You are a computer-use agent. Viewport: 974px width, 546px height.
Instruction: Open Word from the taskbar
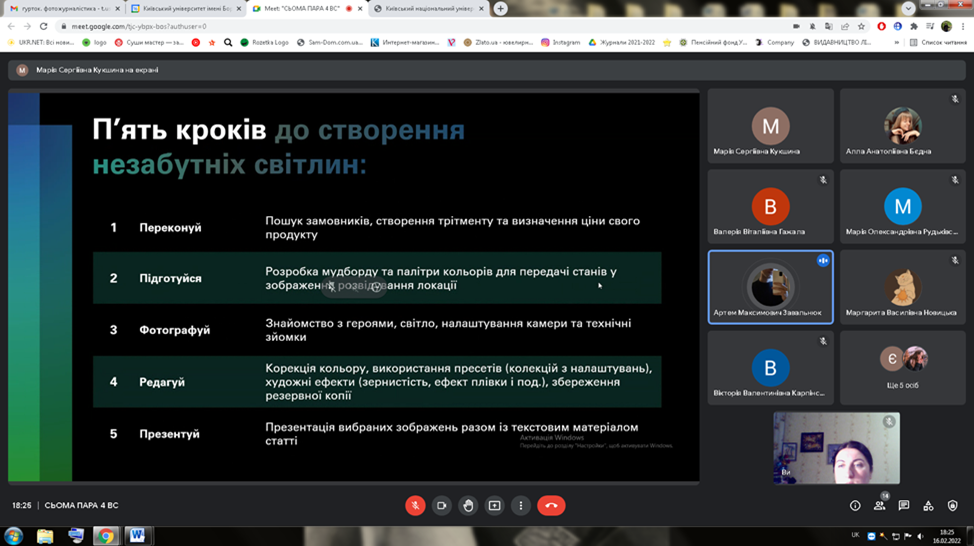coord(137,536)
